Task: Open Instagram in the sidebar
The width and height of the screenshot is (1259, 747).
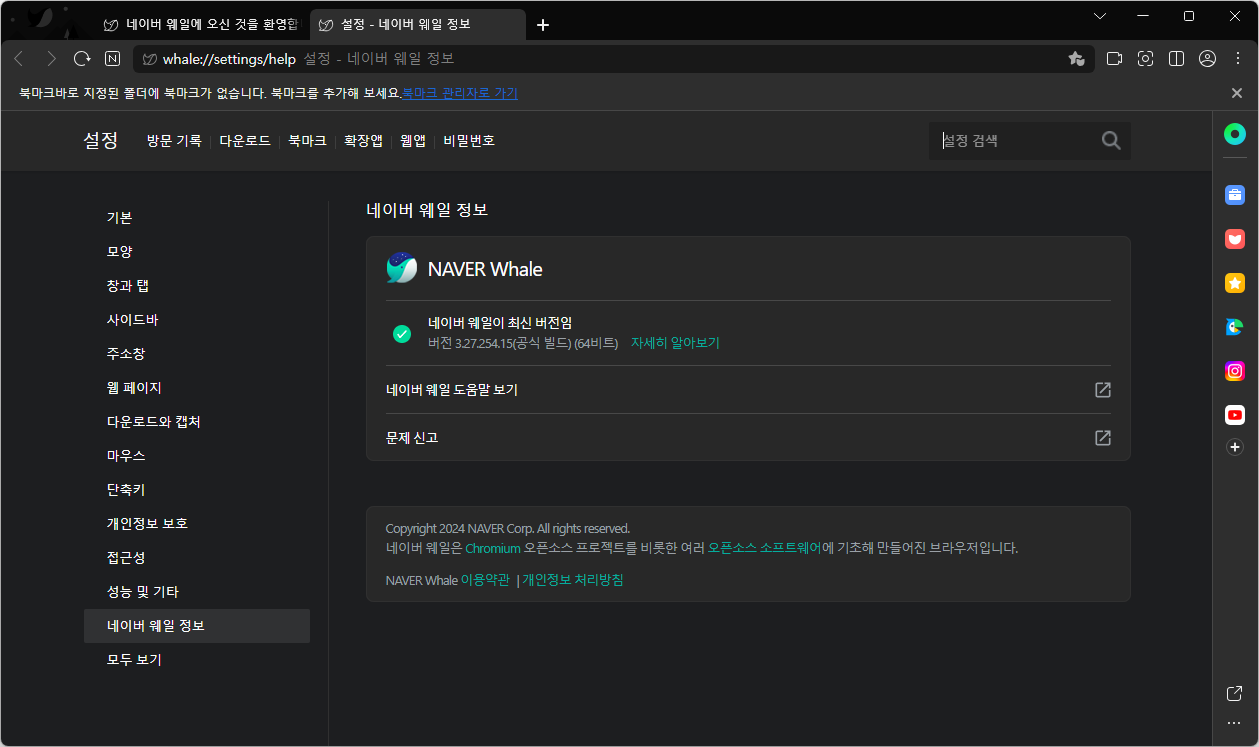Action: [x=1235, y=371]
